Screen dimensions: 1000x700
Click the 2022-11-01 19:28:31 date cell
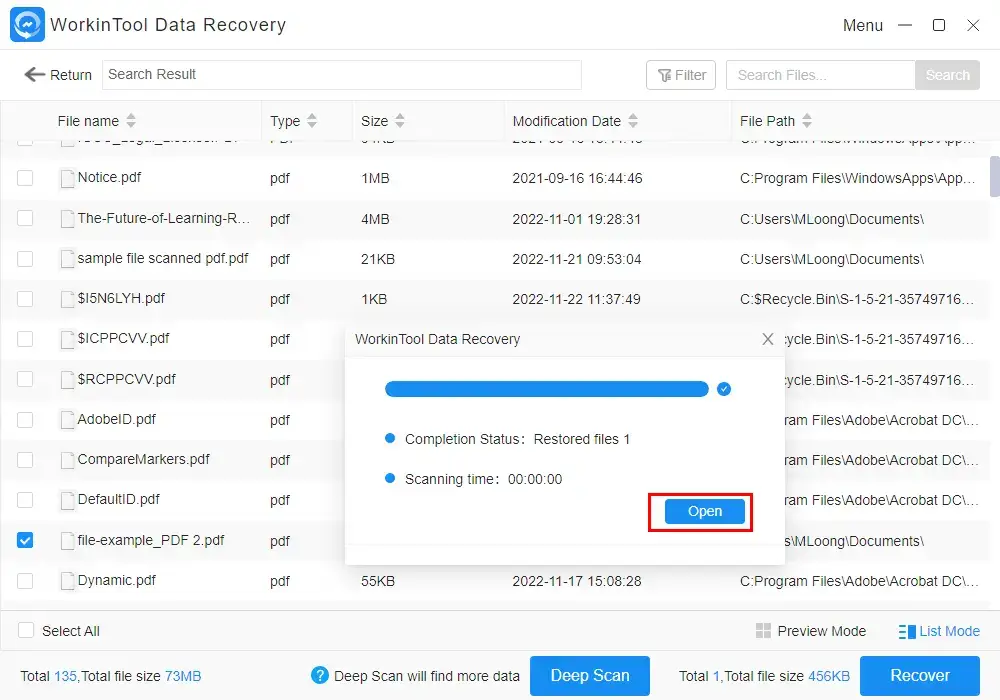coord(577,219)
